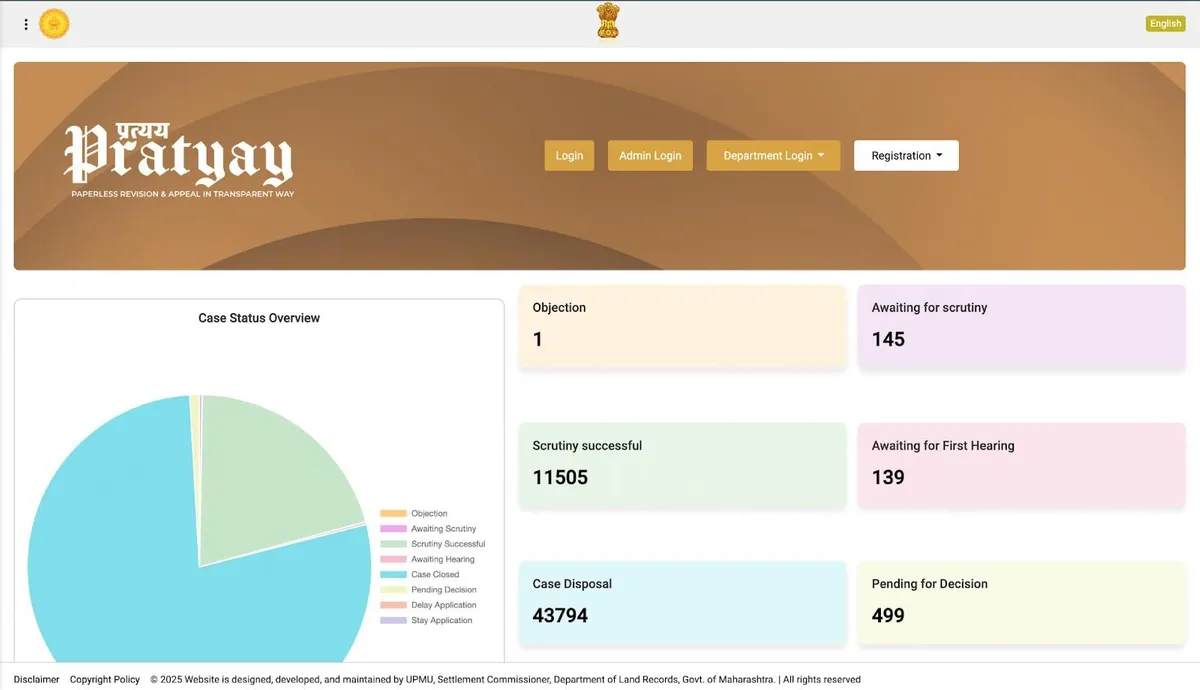The width and height of the screenshot is (1200, 690).
Task: Expand the Registration dropdown
Action: click(x=905, y=155)
